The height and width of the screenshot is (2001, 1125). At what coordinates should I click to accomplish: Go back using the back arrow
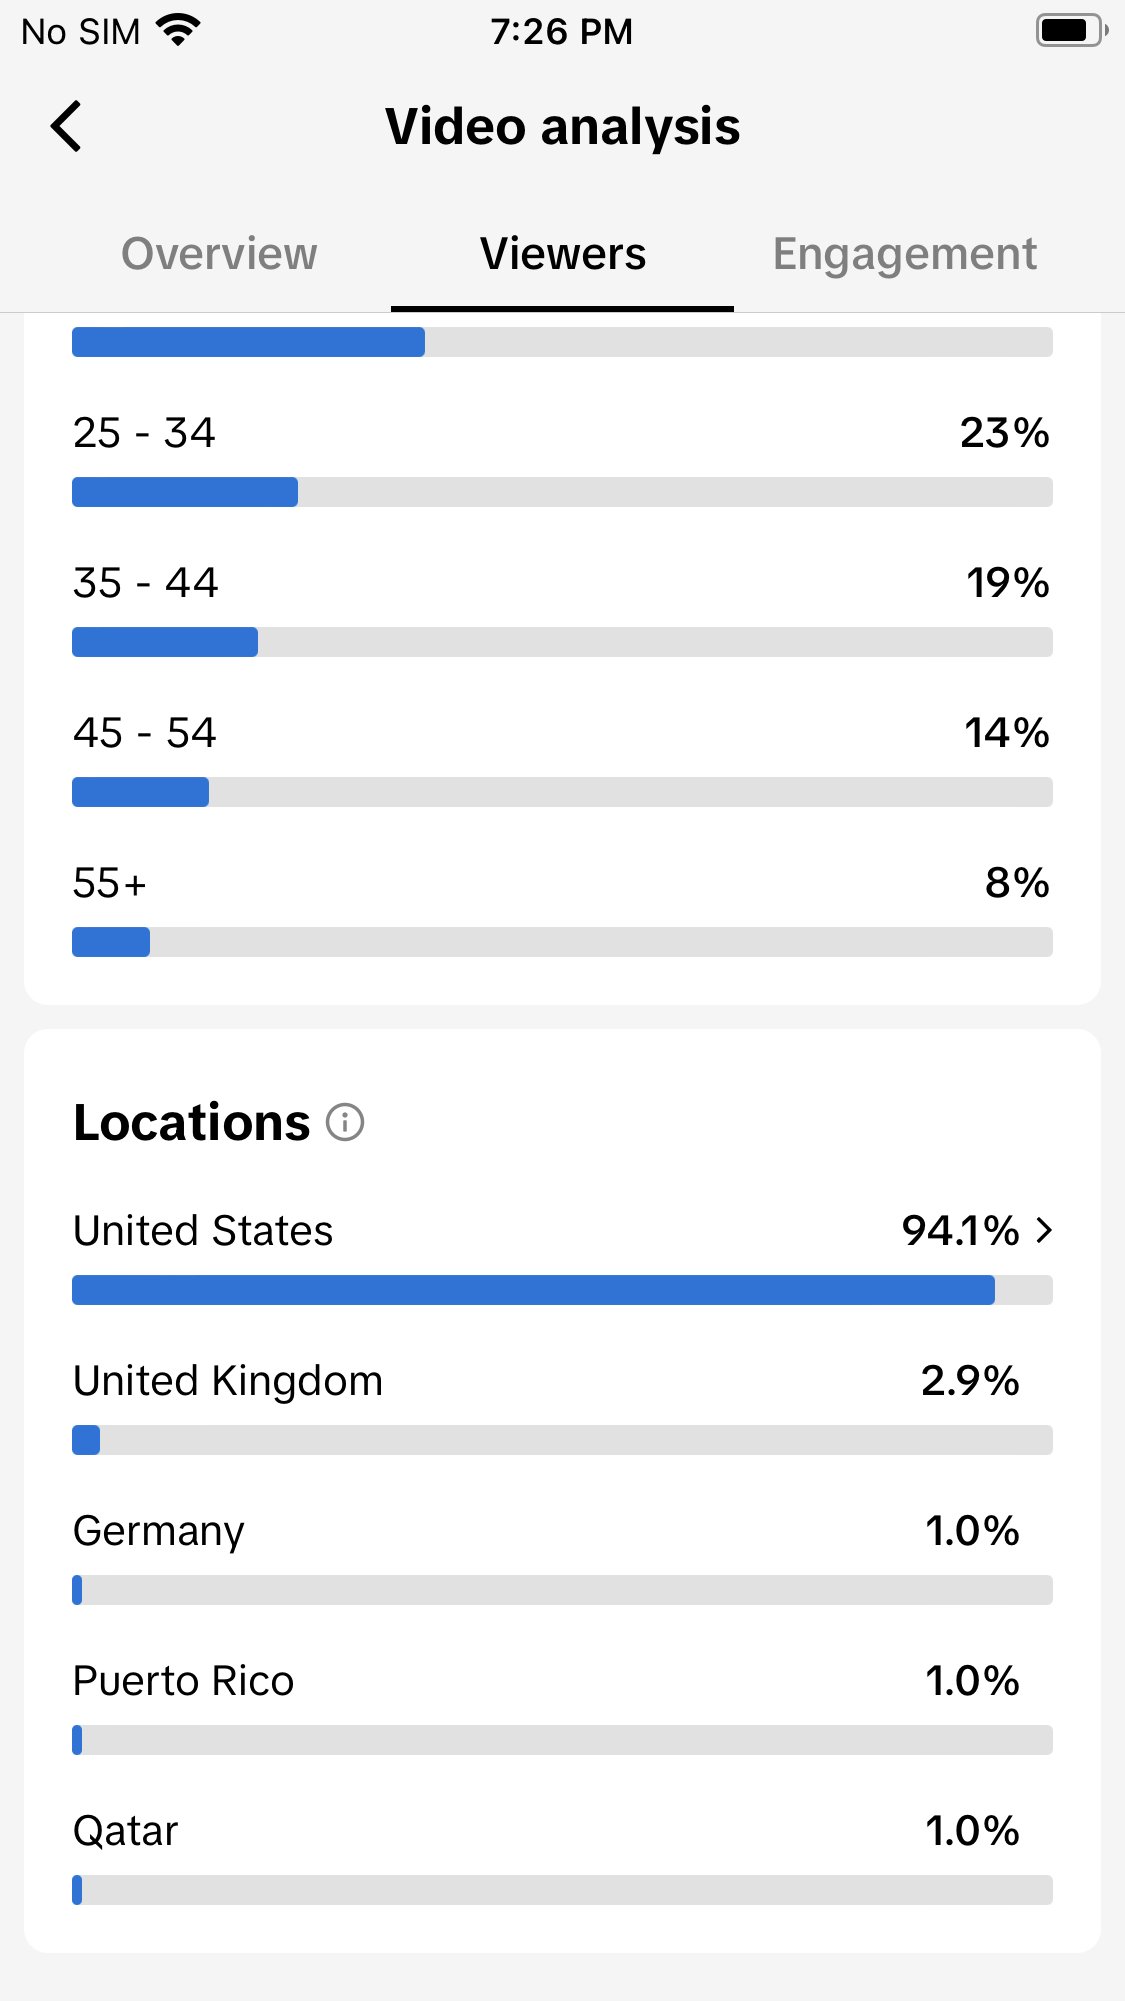coord(66,127)
